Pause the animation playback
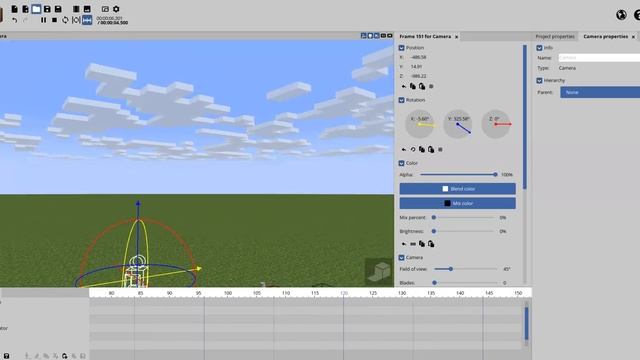 point(43,20)
